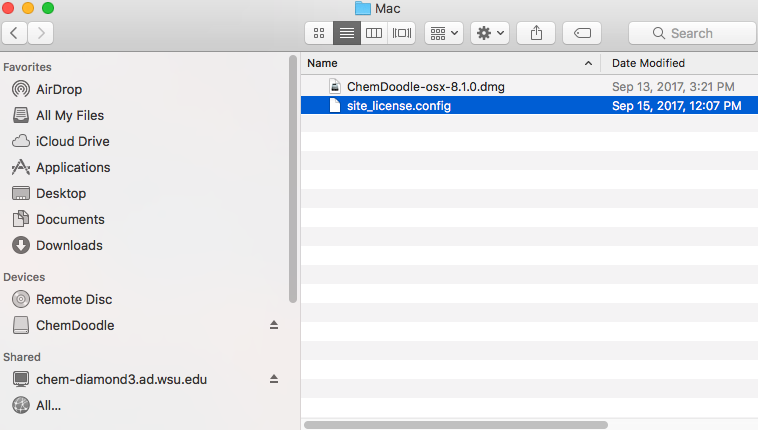Click the Share toolbar icon
Viewport: 758px width, 430px height.
click(536, 33)
